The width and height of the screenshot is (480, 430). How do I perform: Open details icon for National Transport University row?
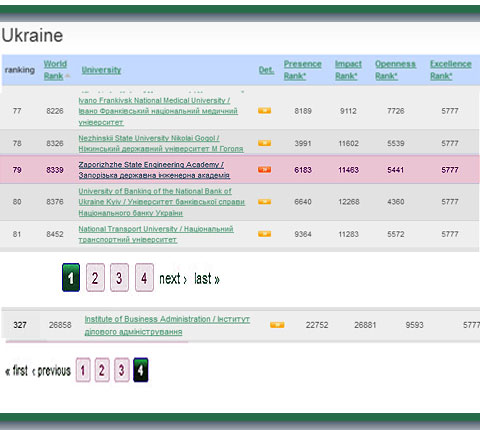point(264,234)
